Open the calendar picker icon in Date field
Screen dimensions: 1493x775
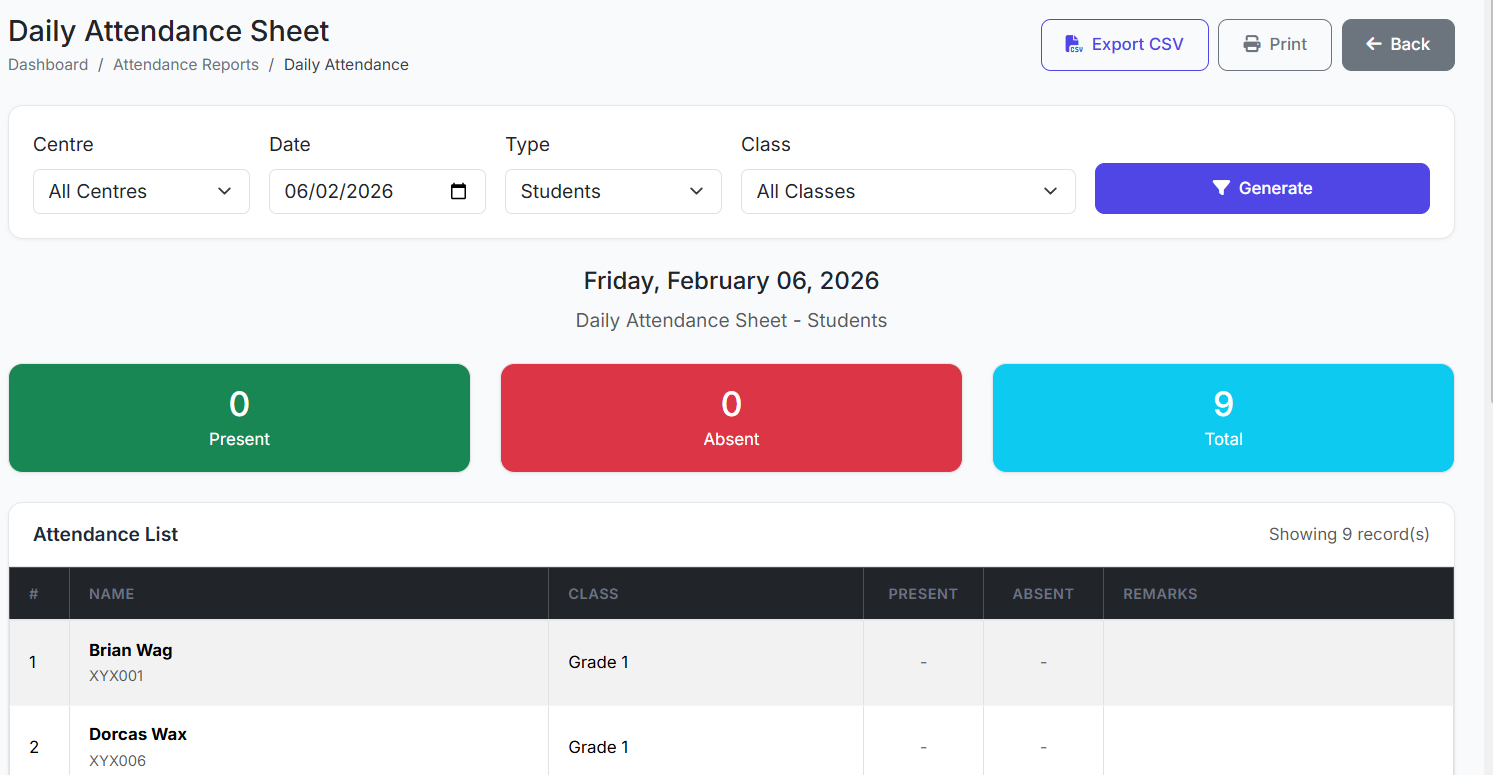[459, 191]
